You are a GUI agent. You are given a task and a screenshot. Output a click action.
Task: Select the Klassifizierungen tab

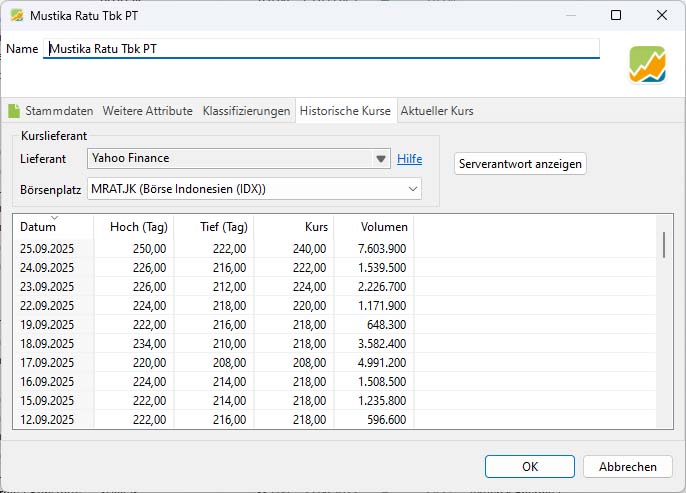tap(246, 111)
